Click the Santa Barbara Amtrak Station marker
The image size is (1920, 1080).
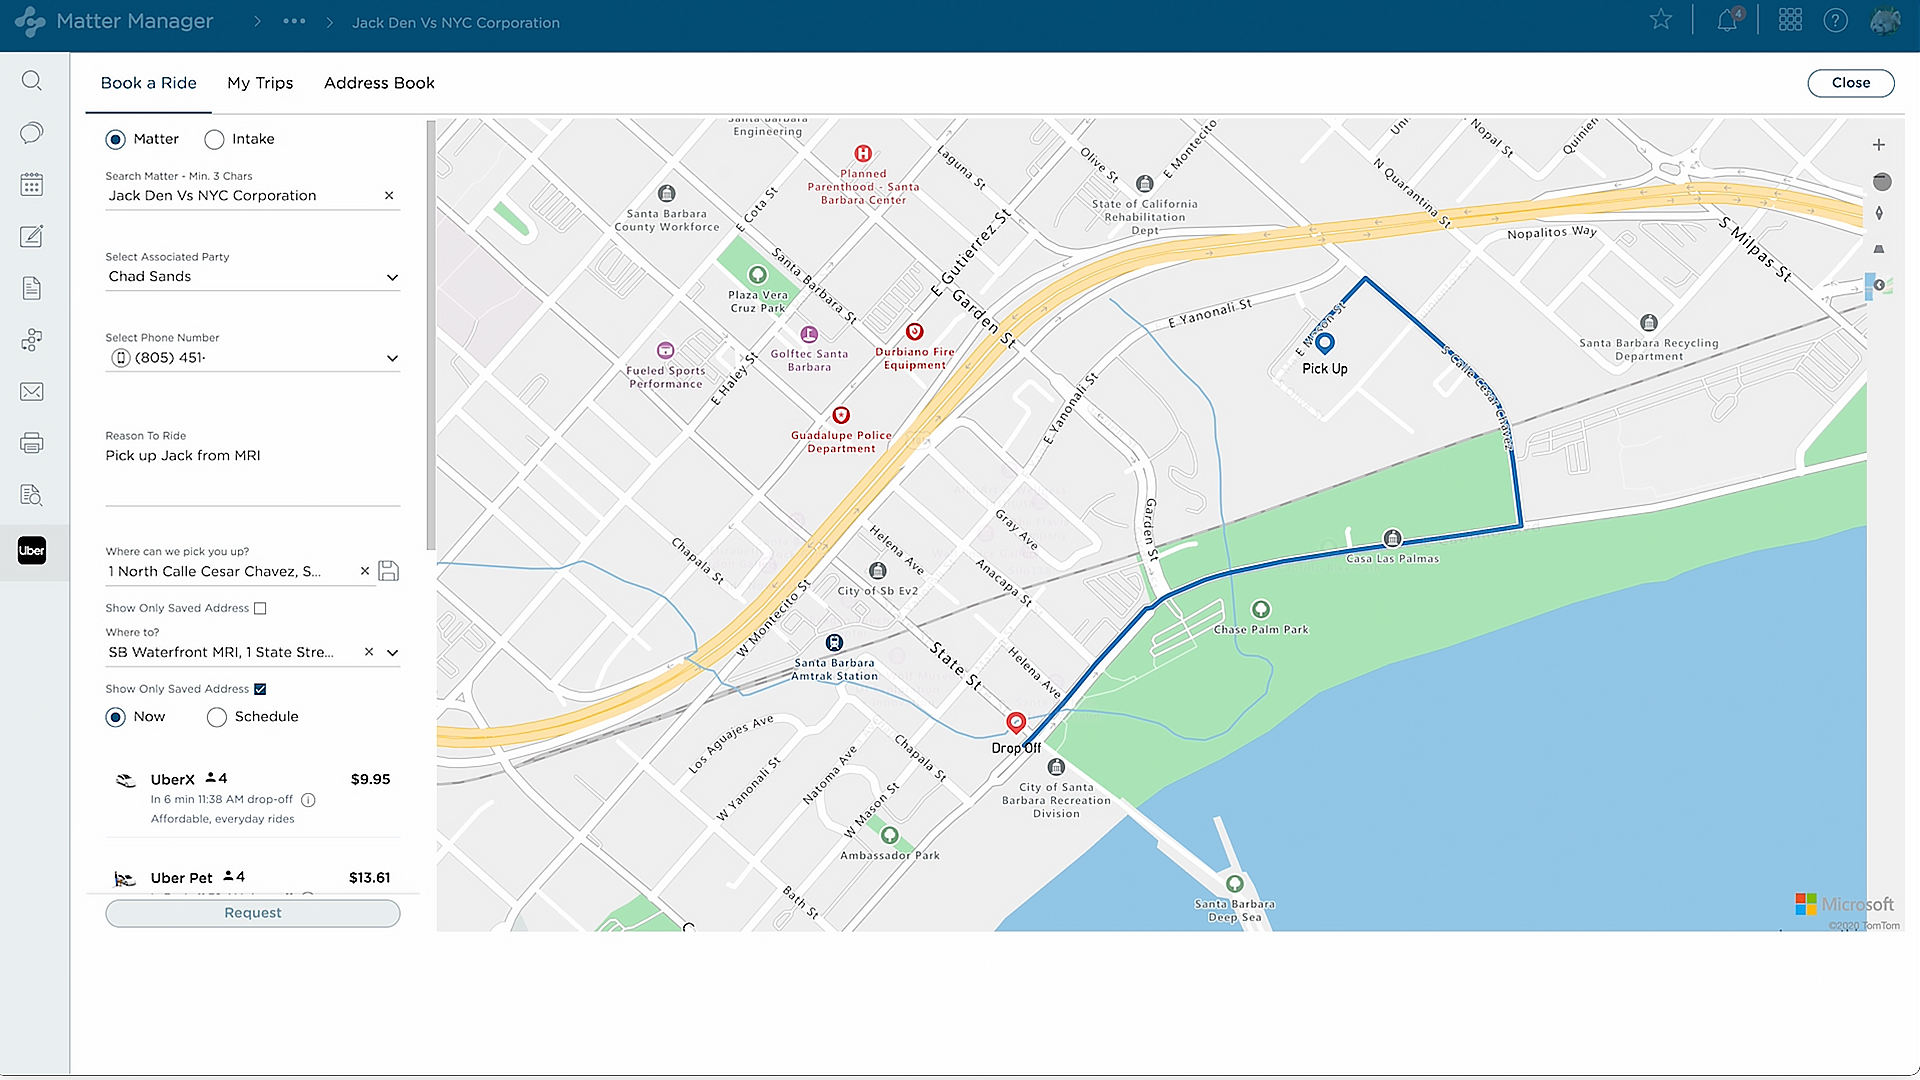pyautogui.click(x=834, y=643)
